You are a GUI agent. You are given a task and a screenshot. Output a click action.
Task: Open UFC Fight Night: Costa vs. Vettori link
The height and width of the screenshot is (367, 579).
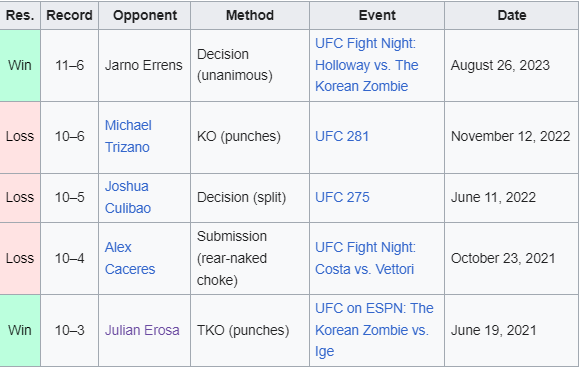coord(365,258)
